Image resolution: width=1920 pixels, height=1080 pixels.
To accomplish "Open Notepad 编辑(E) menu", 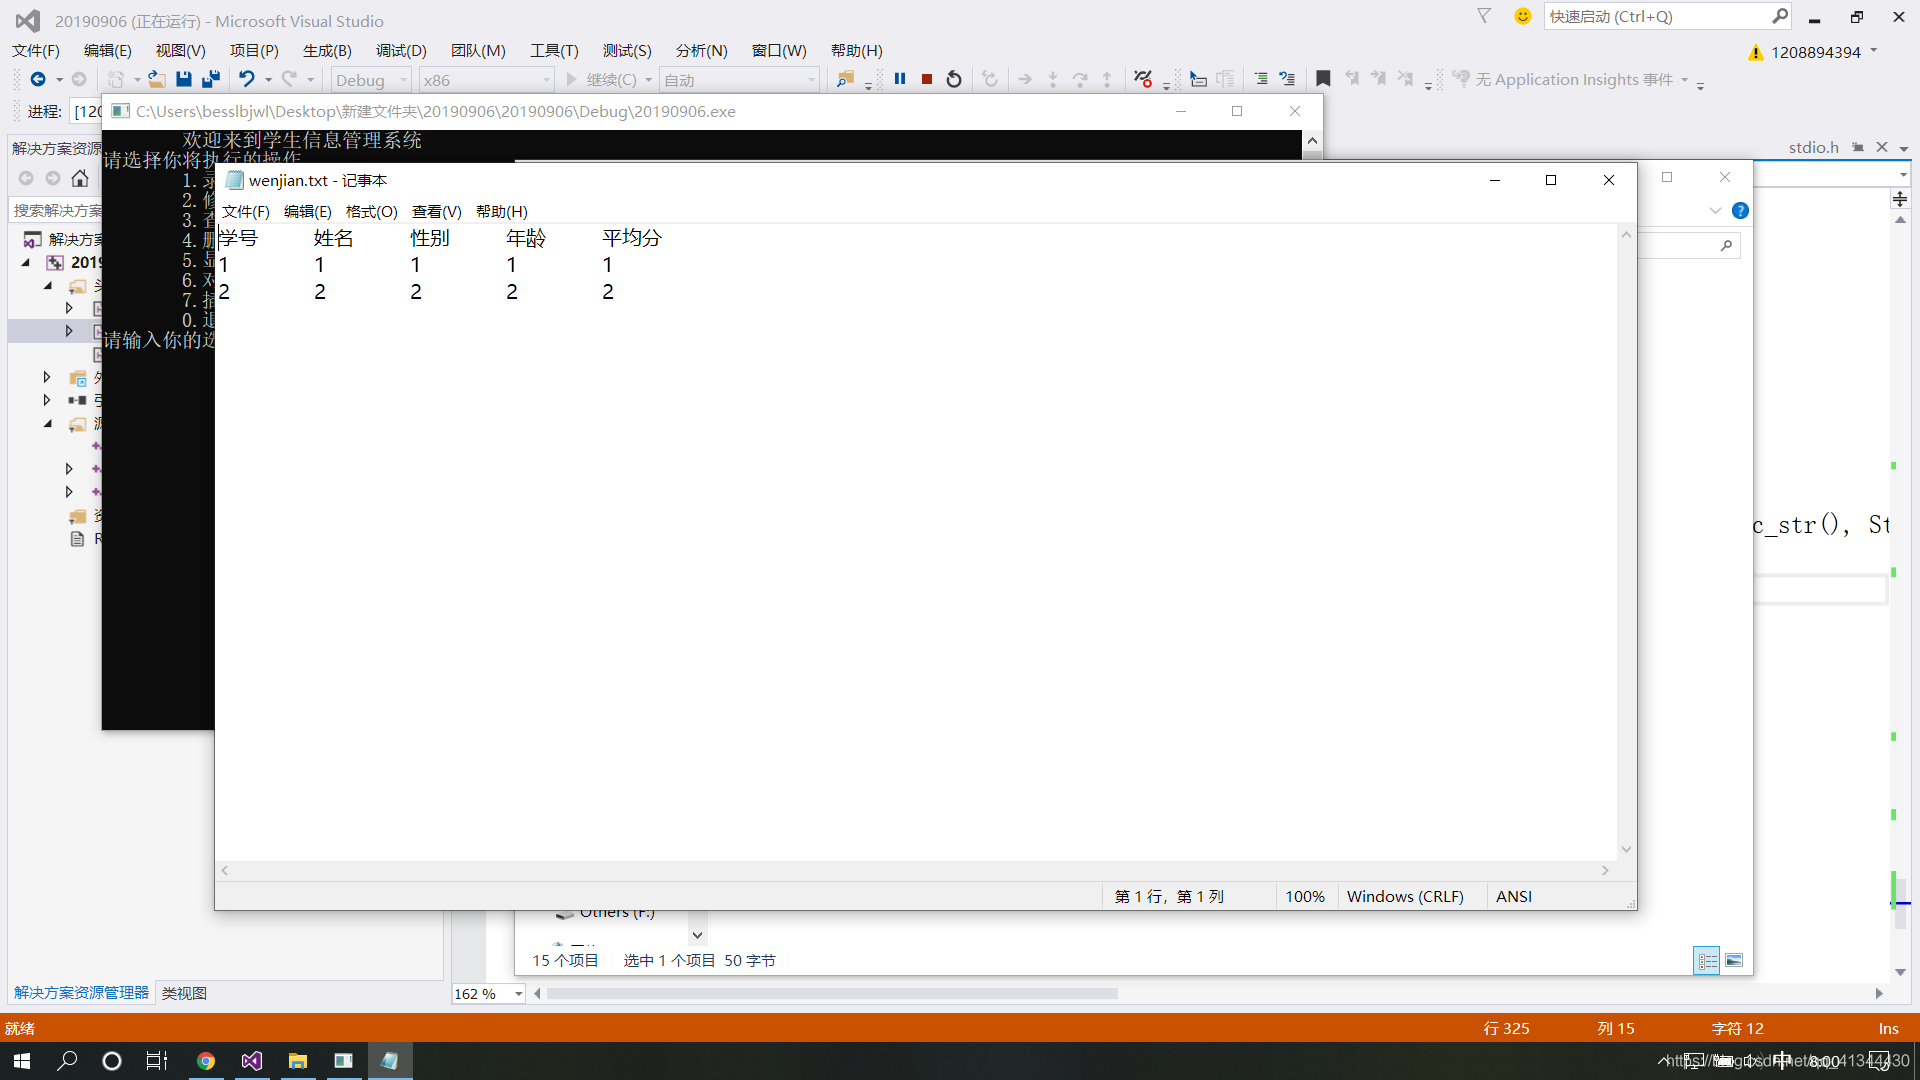I will (307, 211).
